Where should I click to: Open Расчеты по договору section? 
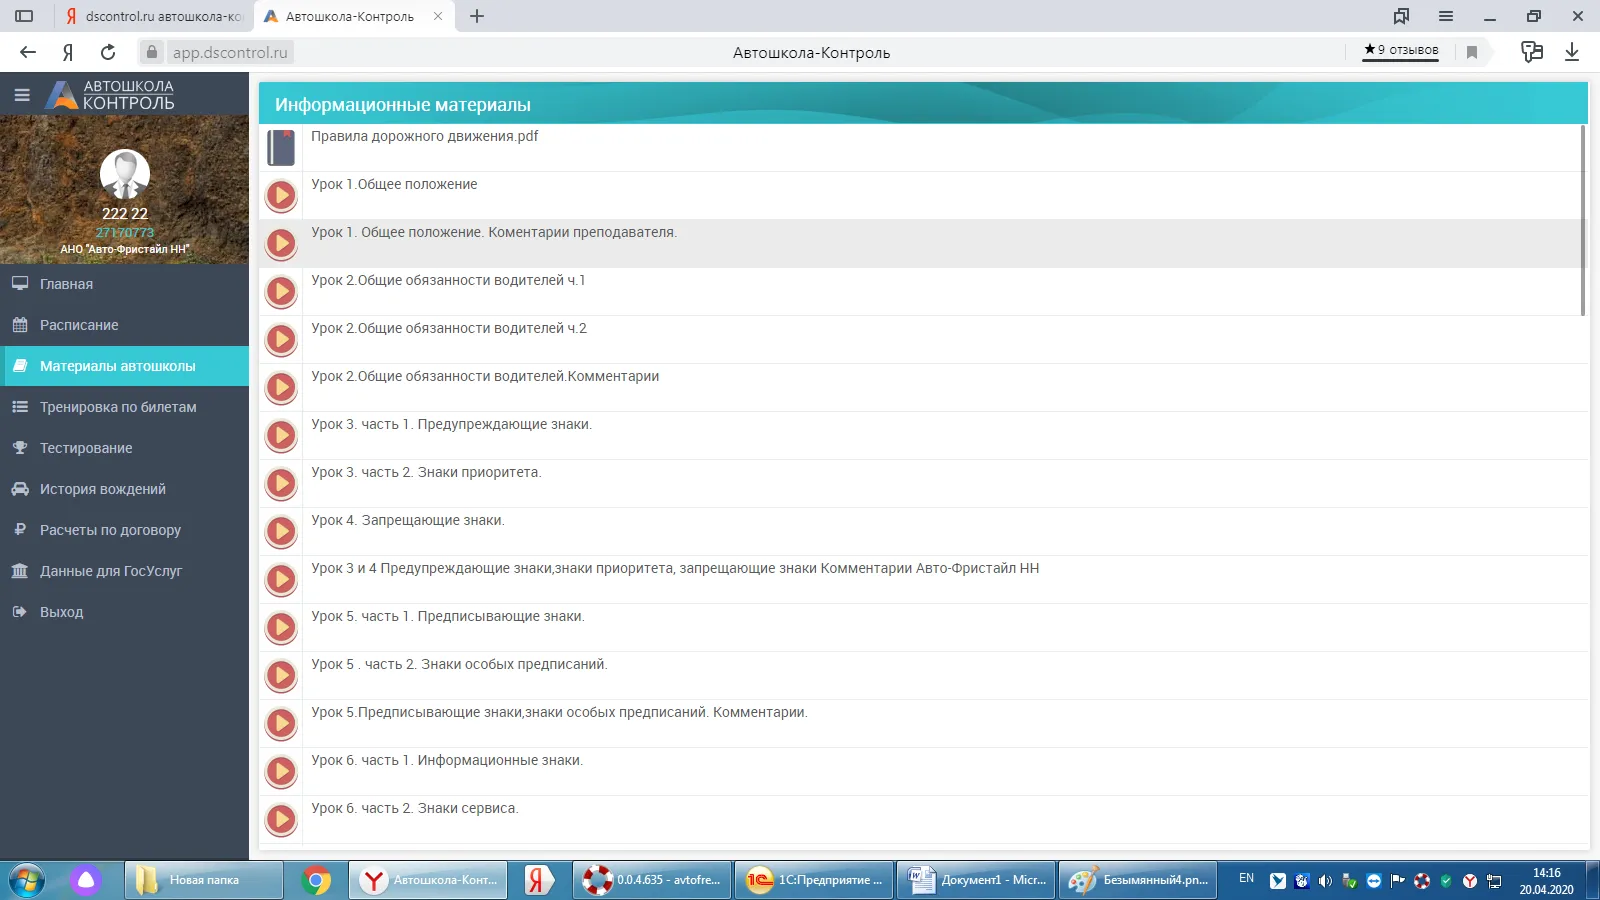coord(124,530)
